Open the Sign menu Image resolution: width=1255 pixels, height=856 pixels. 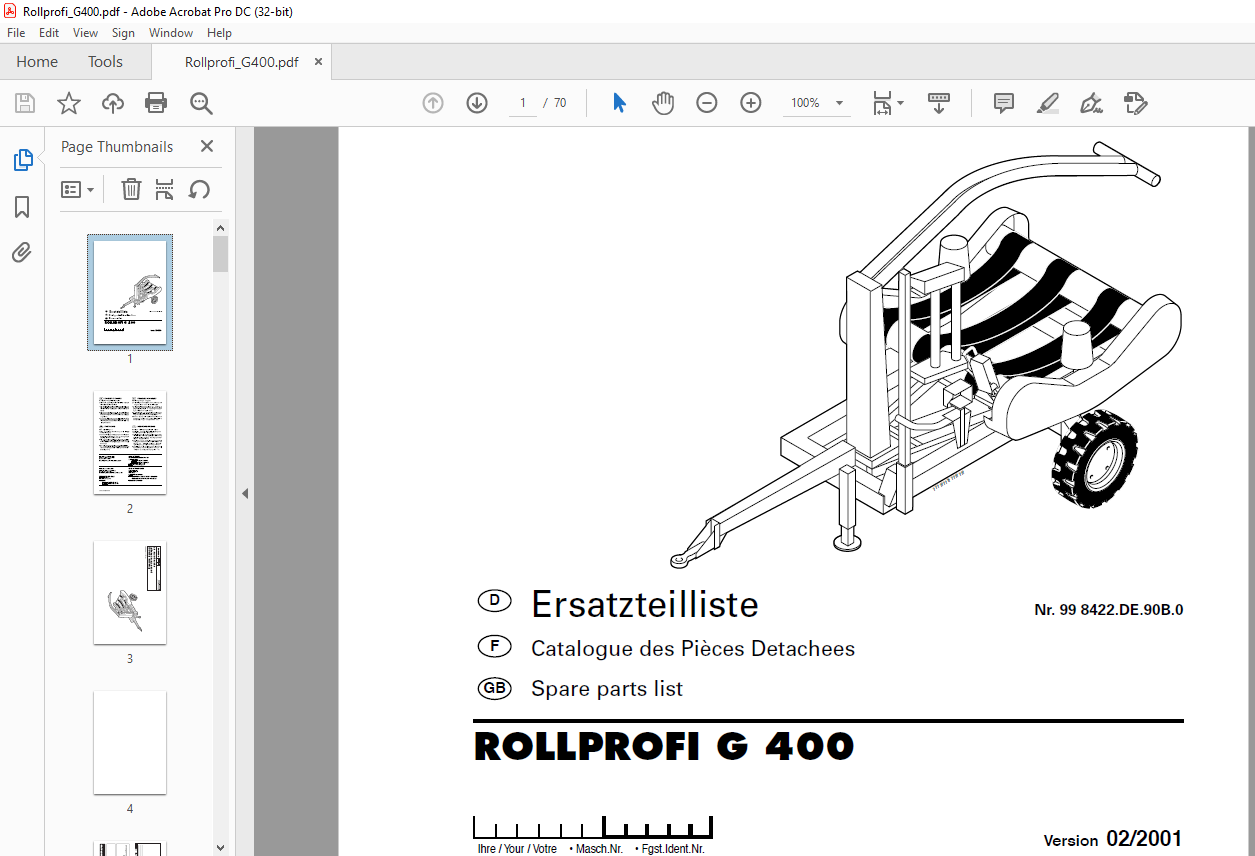coord(123,33)
